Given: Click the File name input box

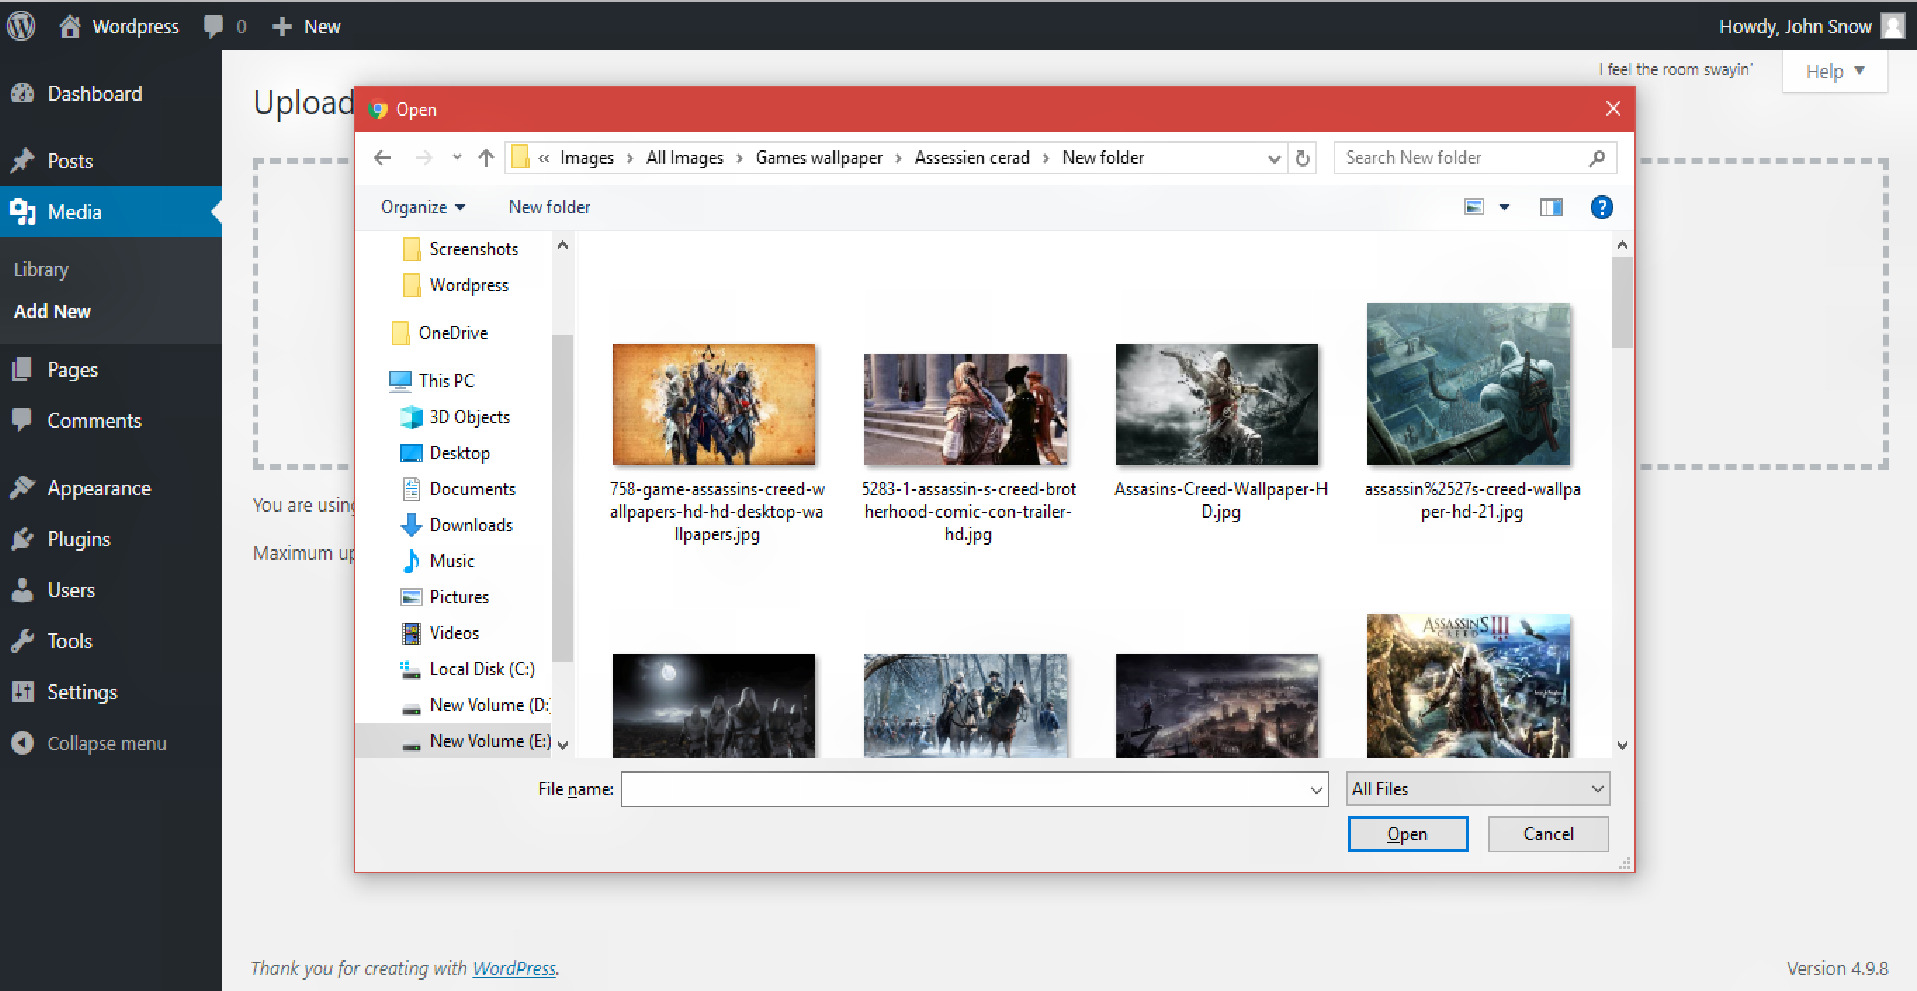Looking at the screenshot, I should click(x=974, y=789).
